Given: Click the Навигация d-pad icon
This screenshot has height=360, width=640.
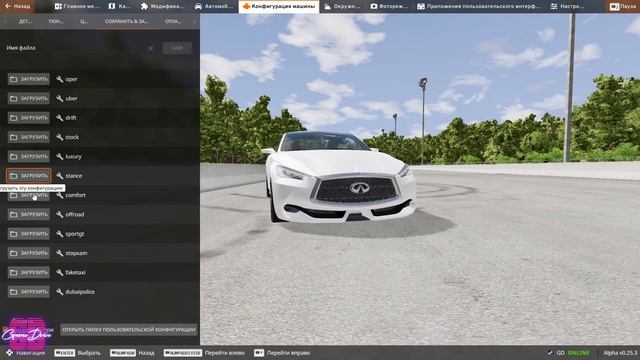Looking at the screenshot, I should pos(9,353).
